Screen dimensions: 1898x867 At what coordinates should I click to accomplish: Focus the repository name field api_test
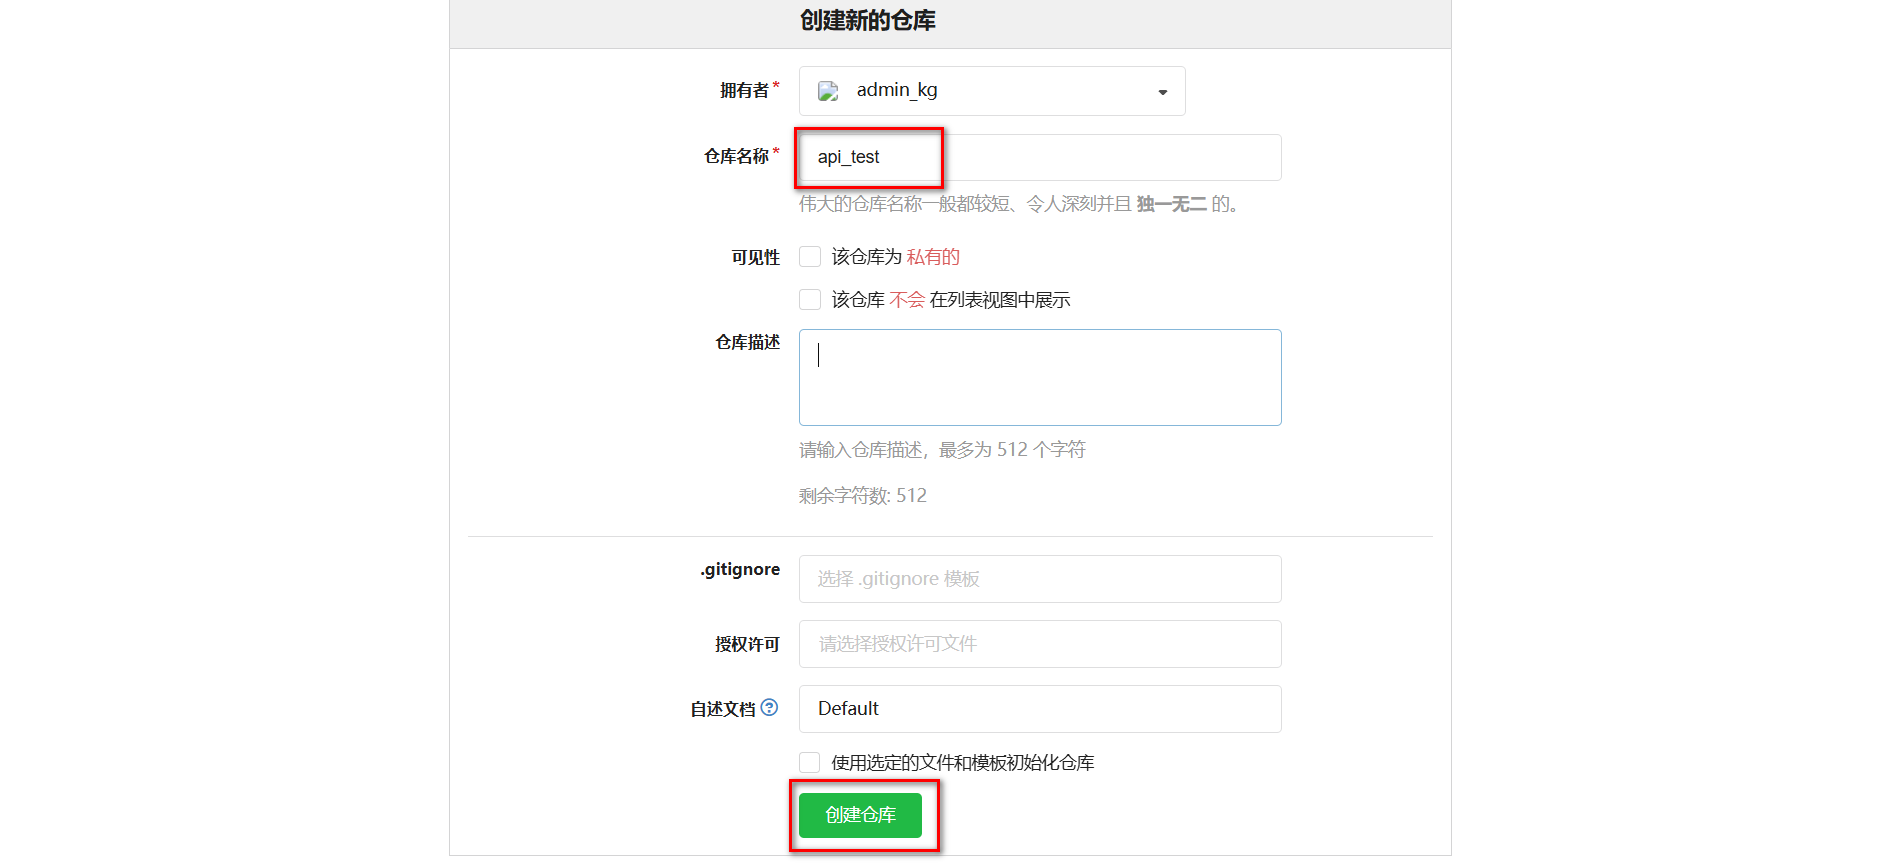(1040, 157)
